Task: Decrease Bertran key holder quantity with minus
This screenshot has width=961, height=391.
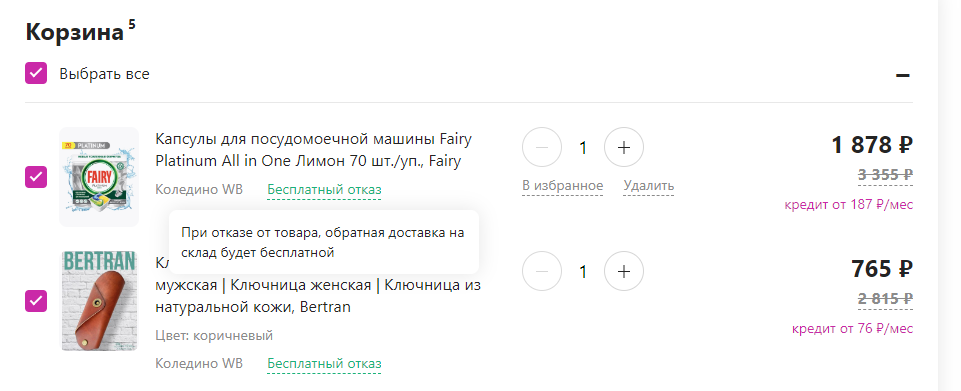Action: click(x=542, y=271)
